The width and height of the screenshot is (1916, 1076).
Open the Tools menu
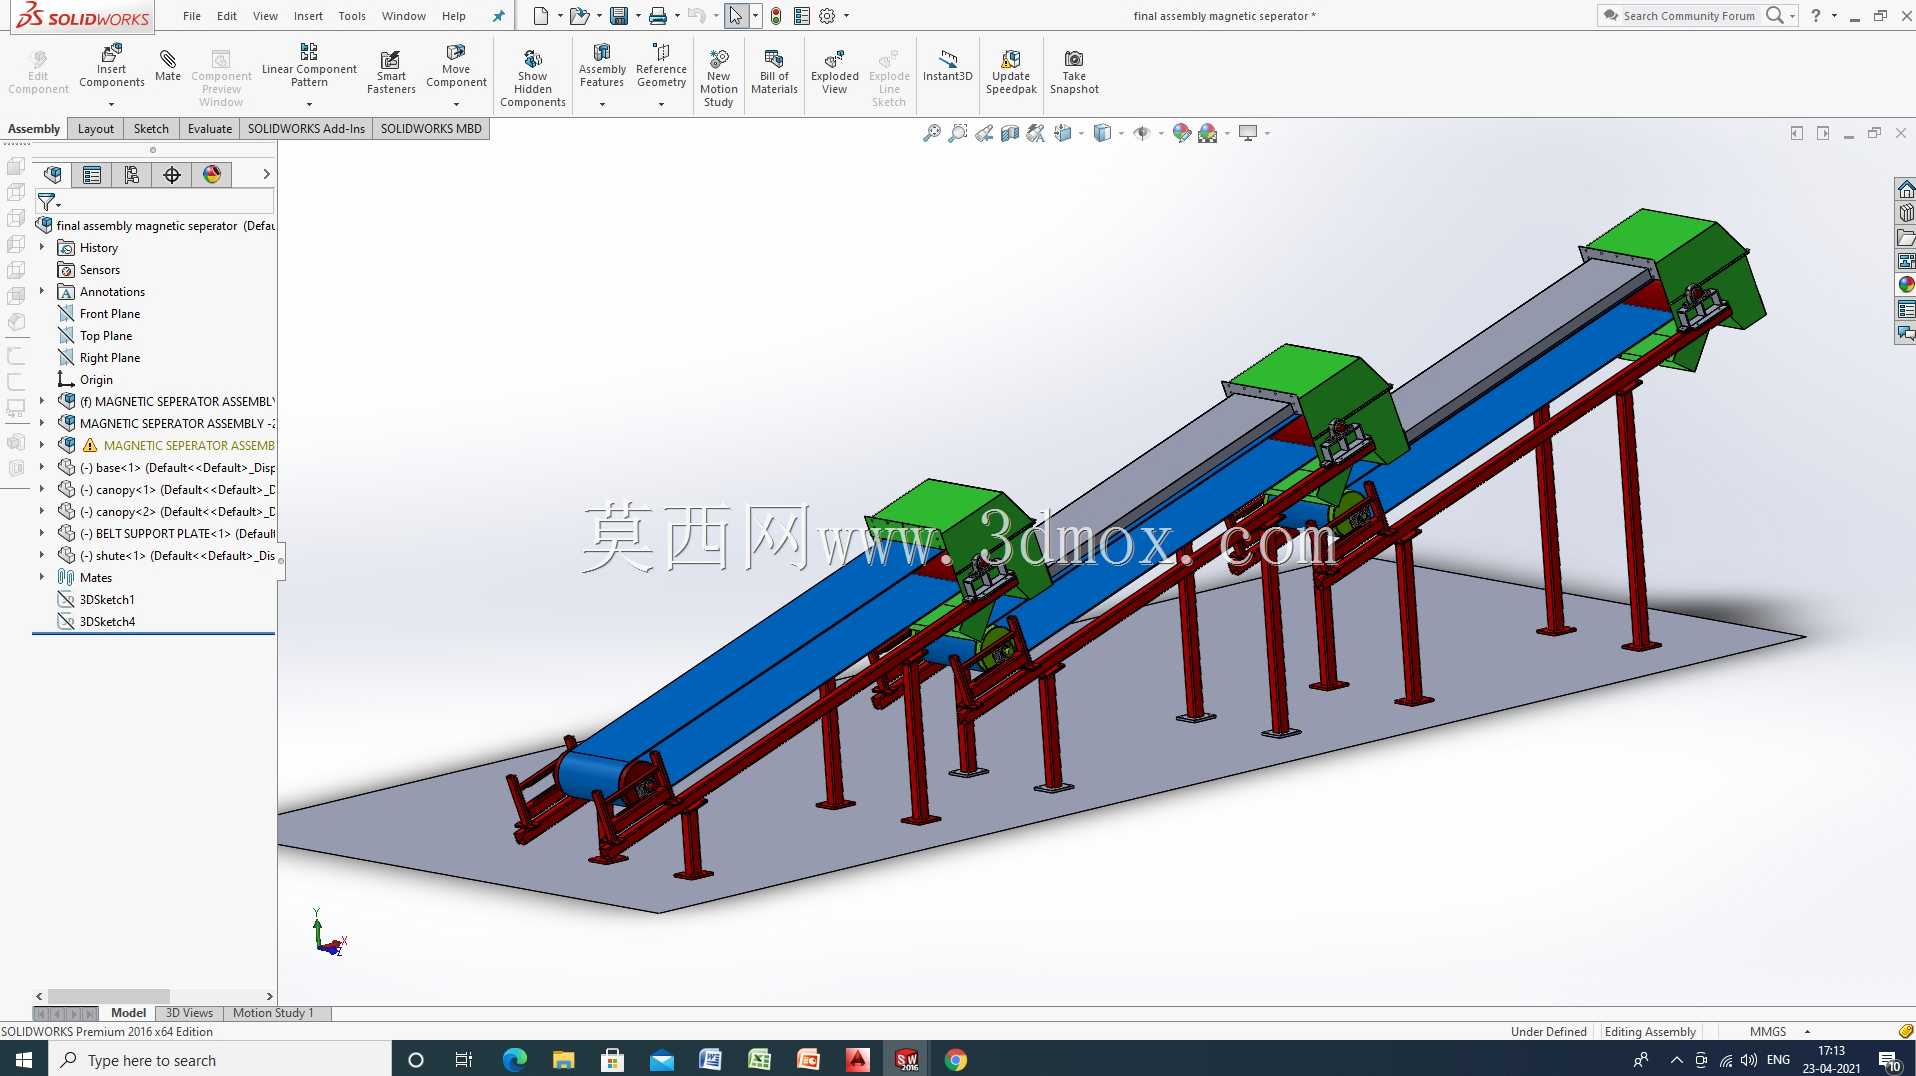[x=352, y=16]
